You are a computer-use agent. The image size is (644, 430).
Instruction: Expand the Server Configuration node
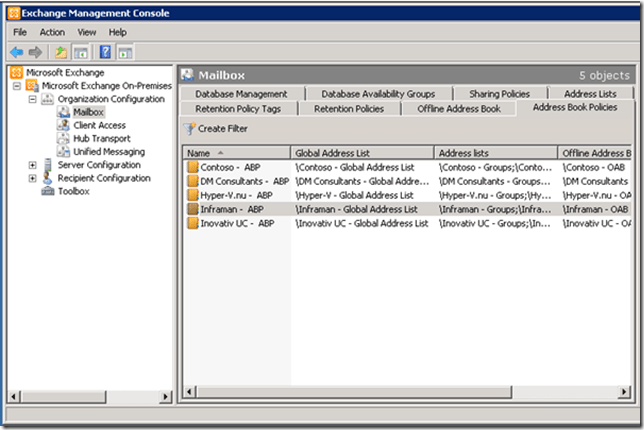pyautogui.click(x=33, y=165)
